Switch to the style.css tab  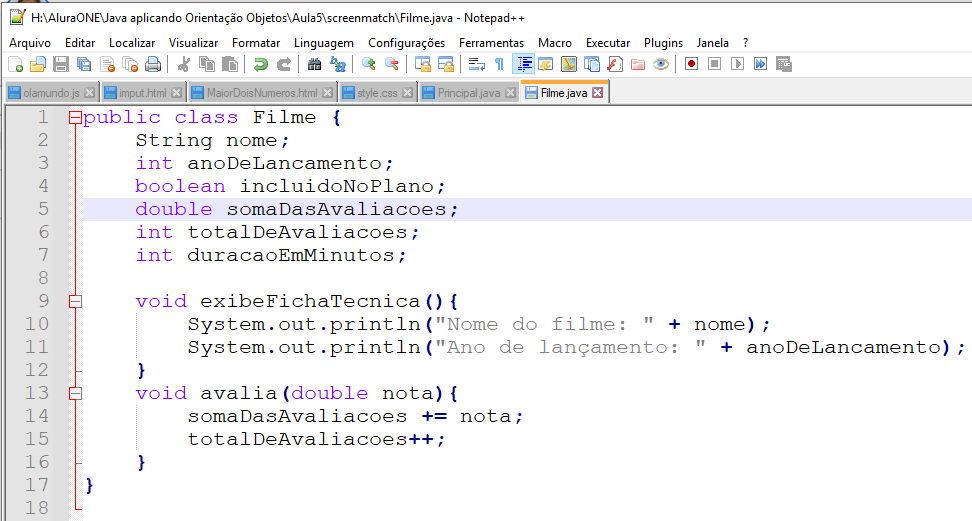point(377,92)
